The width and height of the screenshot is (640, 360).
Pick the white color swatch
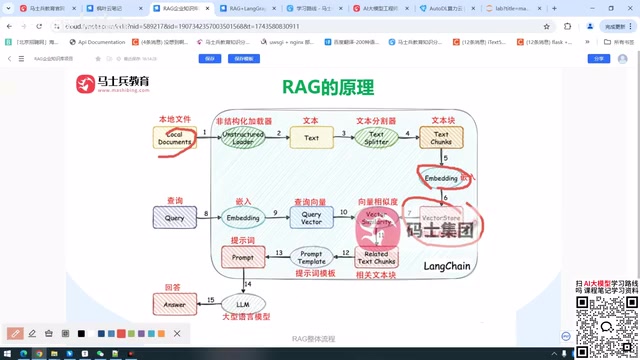(x=91, y=333)
